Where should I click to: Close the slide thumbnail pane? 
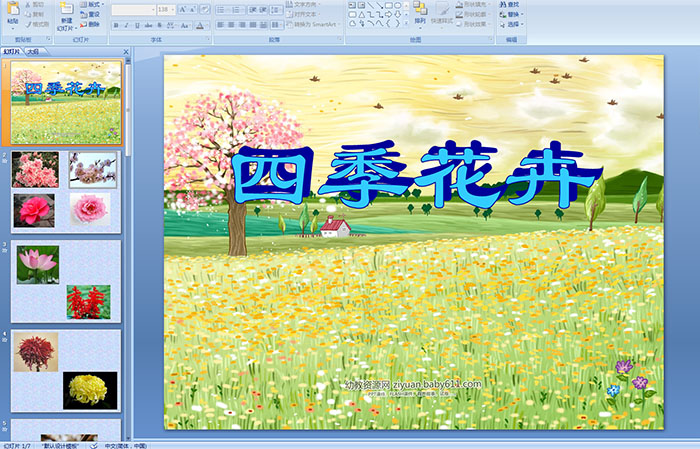coord(126,50)
